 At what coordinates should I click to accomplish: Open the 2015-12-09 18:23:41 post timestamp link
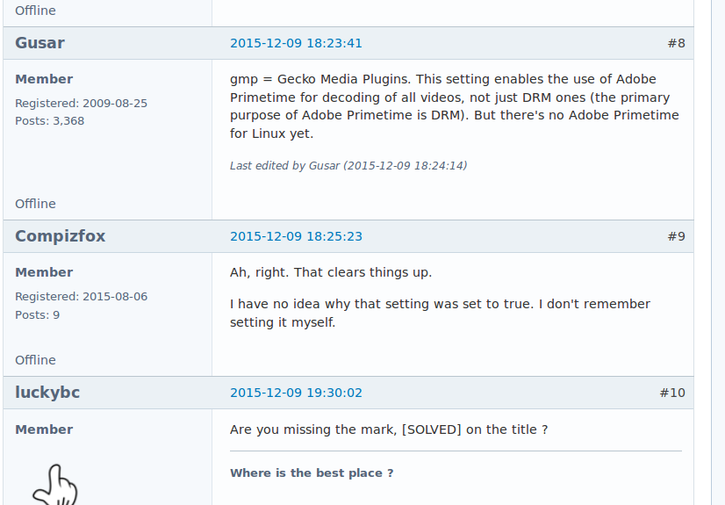click(x=296, y=43)
